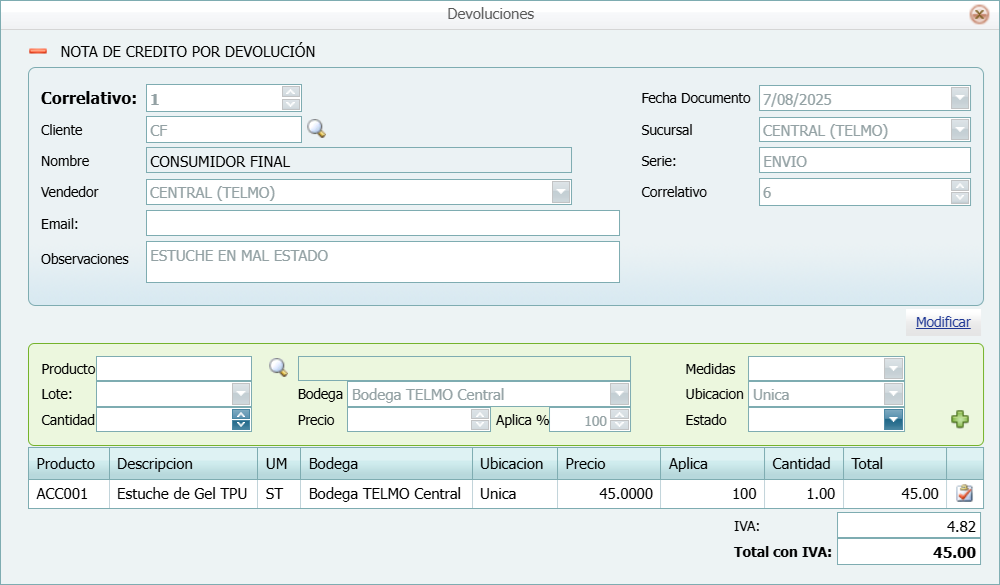Add the item using the green plus icon
Screen dimensions: 1000x585
pyautogui.click(x=960, y=419)
